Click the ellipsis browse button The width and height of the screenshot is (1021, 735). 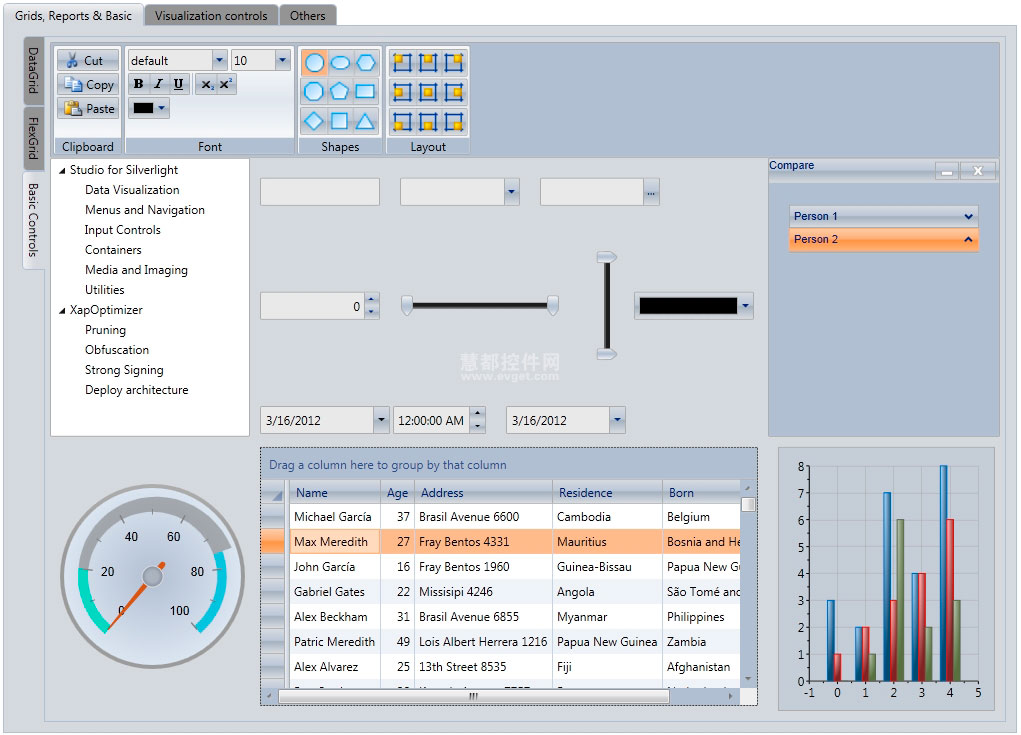tap(651, 193)
